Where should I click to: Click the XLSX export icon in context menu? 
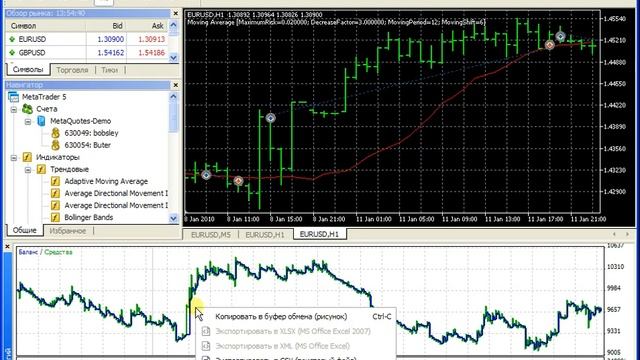(206, 331)
